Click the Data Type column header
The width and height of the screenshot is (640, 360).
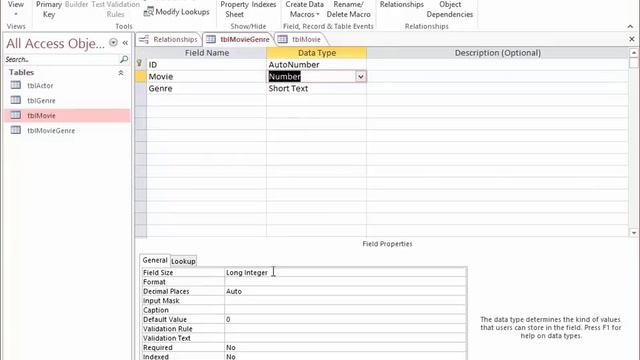click(x=316, y=53)
